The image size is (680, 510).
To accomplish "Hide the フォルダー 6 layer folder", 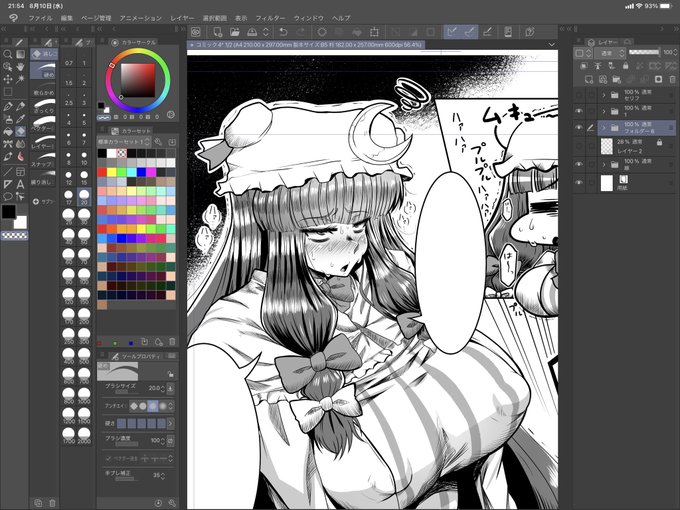I will pyautogui.click(x=579, y=128).
